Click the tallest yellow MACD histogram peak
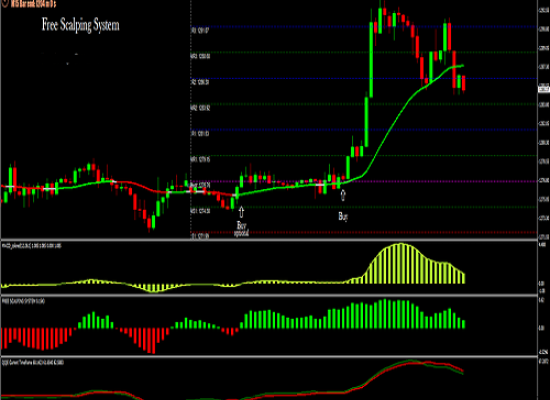 click(x=401, y=264)
